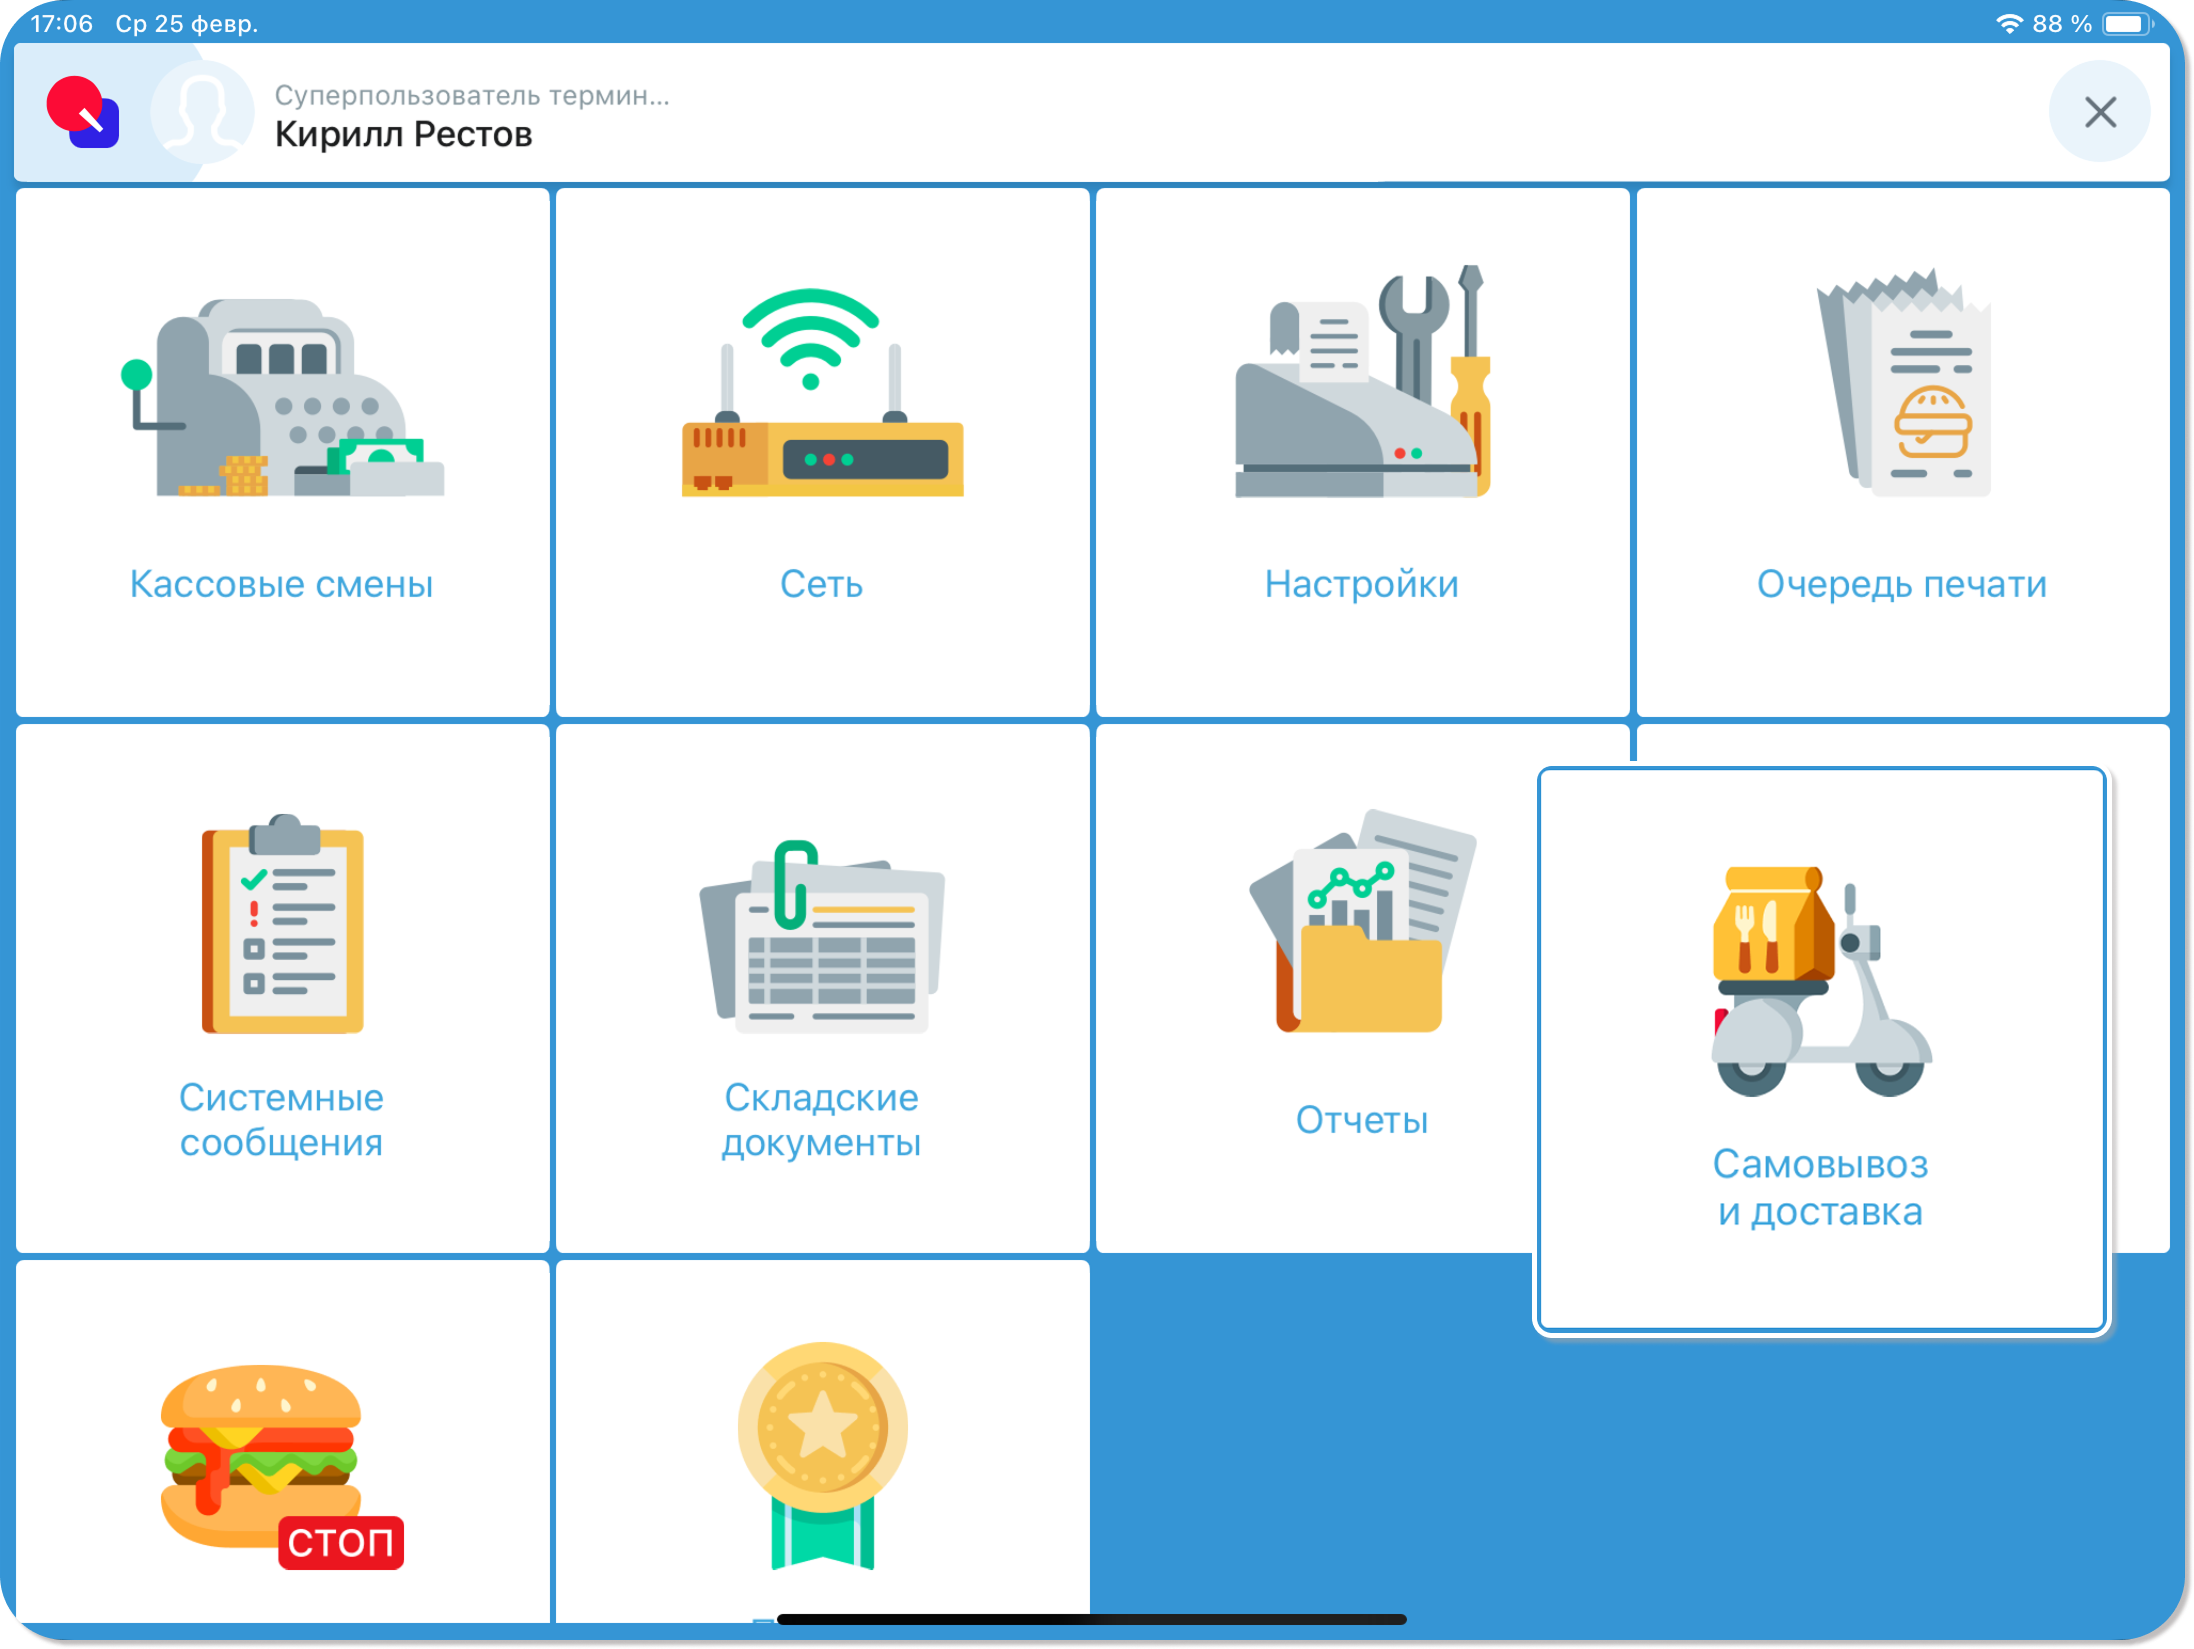Open the paperclip documents icon for Складские документы
Screen dimensions: 2194x1649
click(x=822, y=938)
